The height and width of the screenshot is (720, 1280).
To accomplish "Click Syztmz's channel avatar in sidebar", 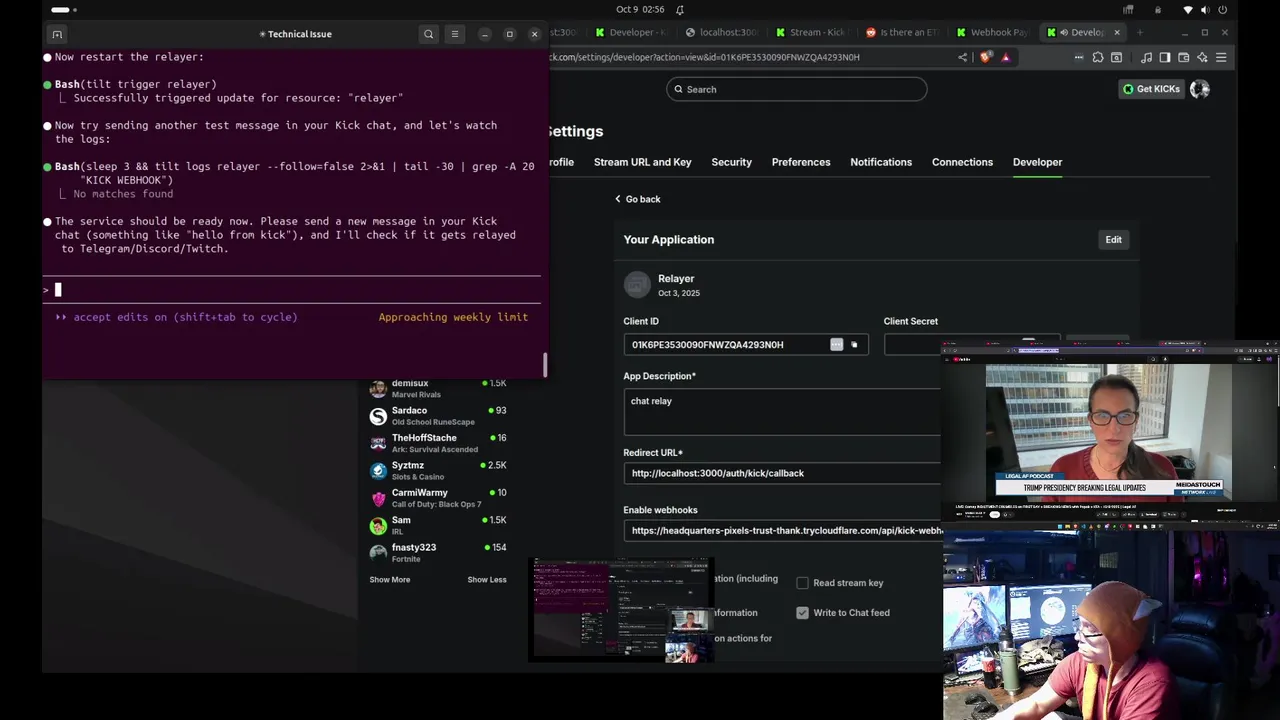I will (x=378, y=471).
